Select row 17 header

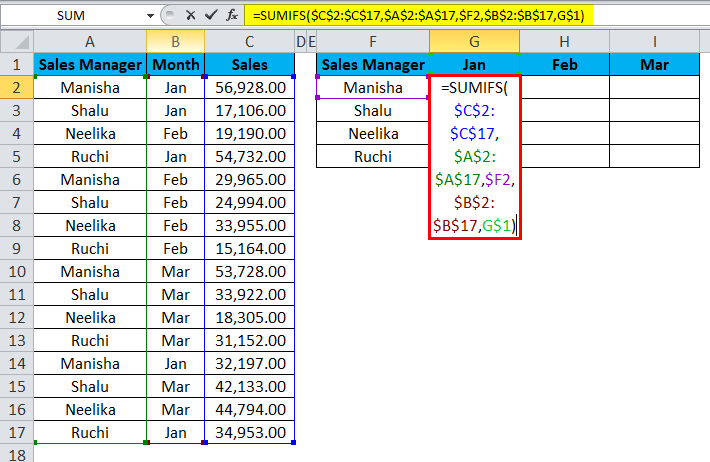(x=17, y=432)
